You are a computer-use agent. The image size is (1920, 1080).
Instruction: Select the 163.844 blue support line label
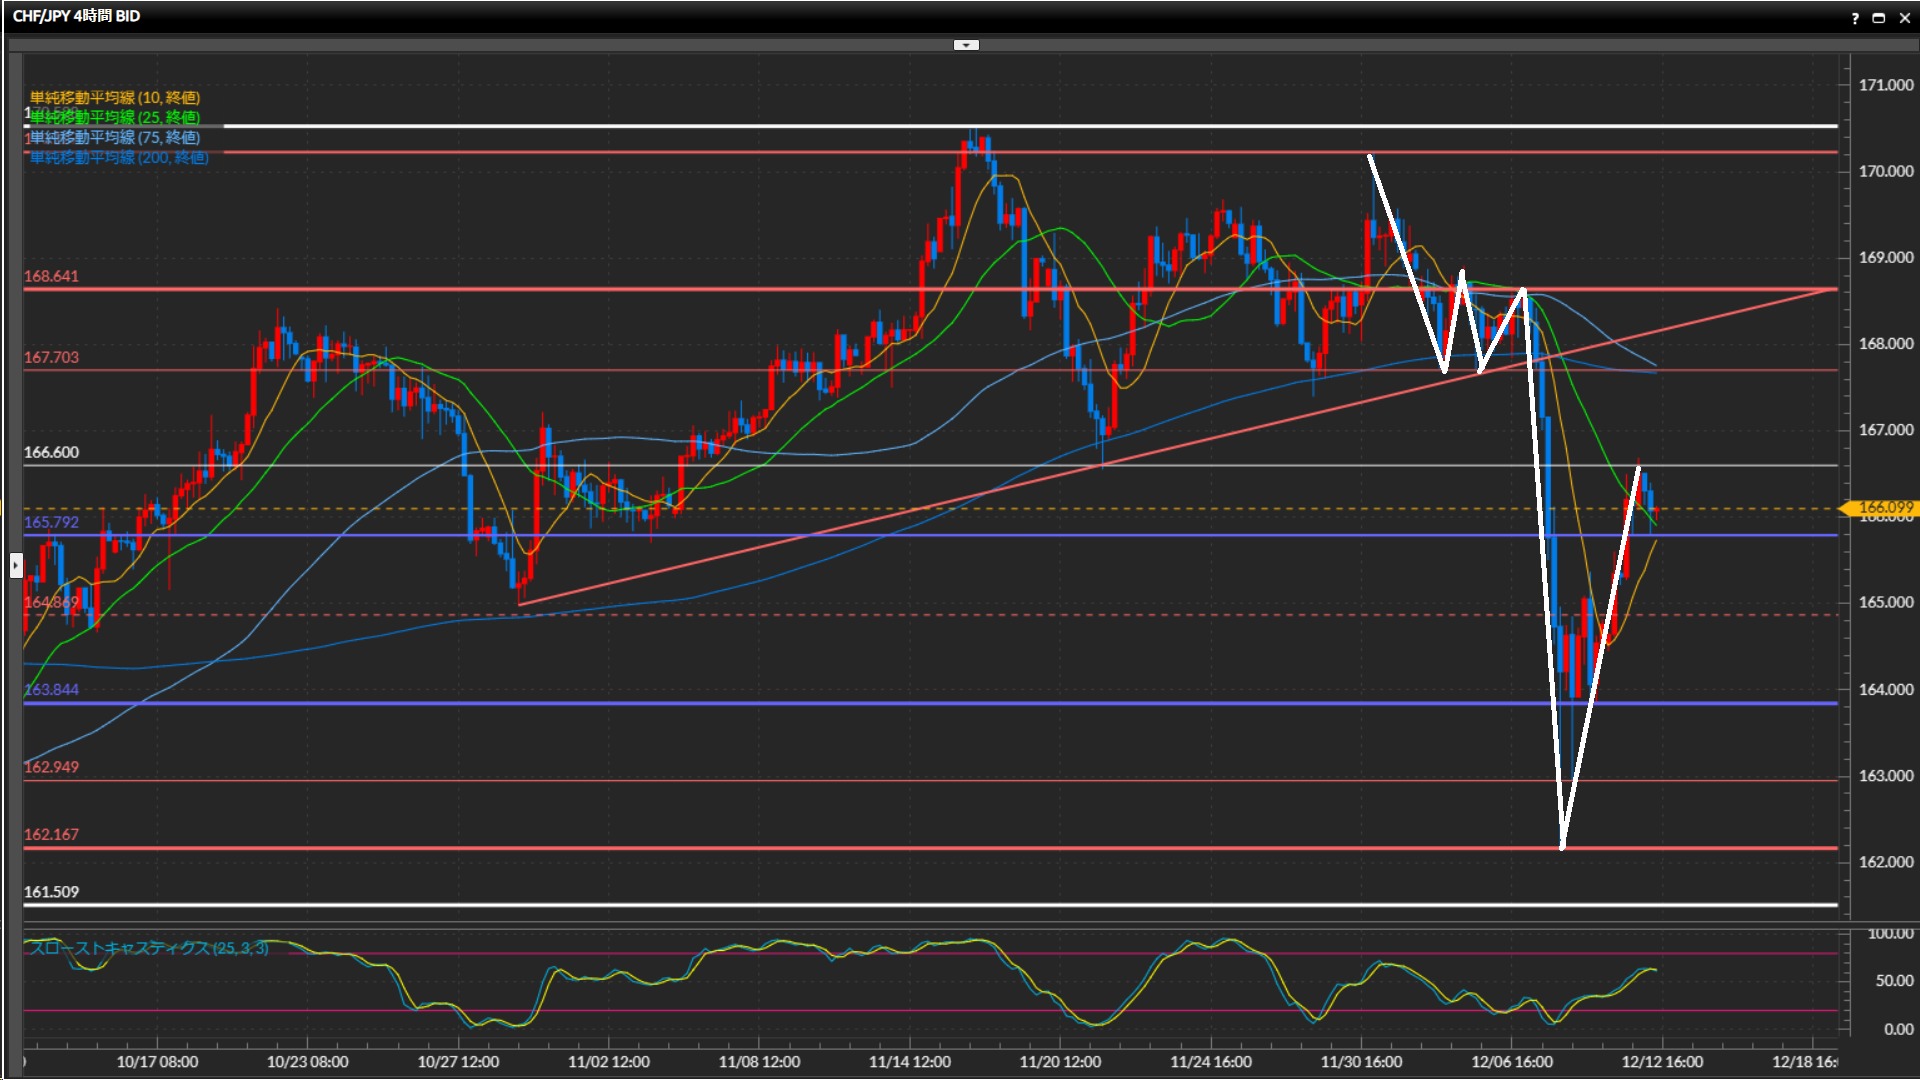51,689
